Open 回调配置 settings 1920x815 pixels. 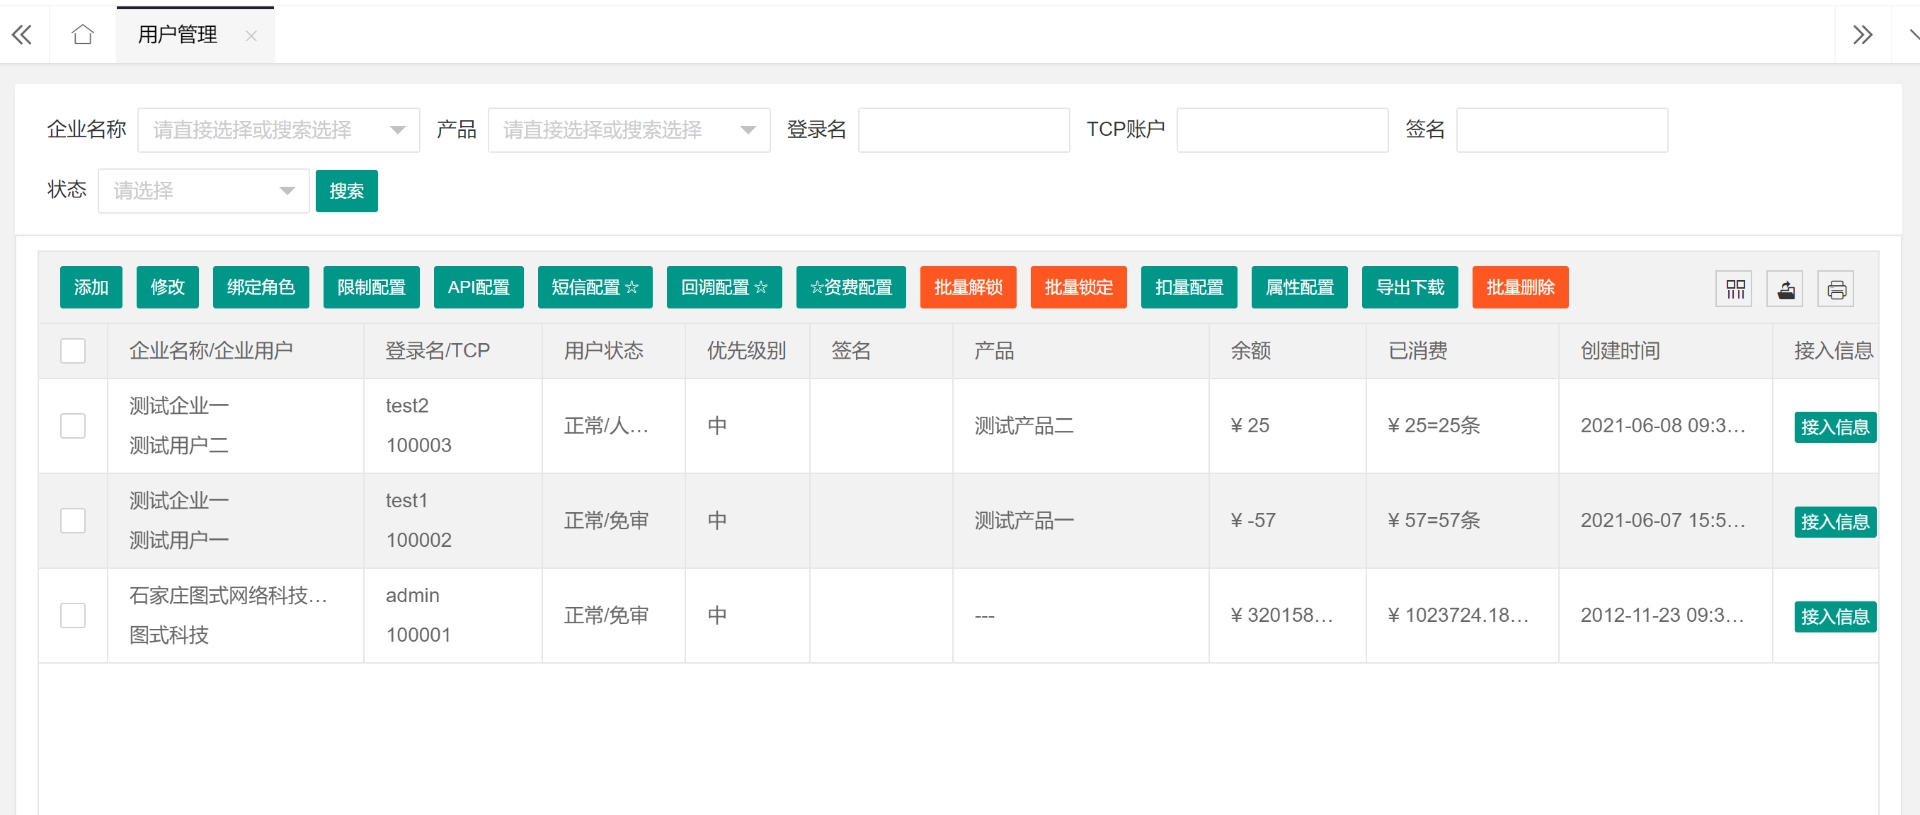(725, 287)
